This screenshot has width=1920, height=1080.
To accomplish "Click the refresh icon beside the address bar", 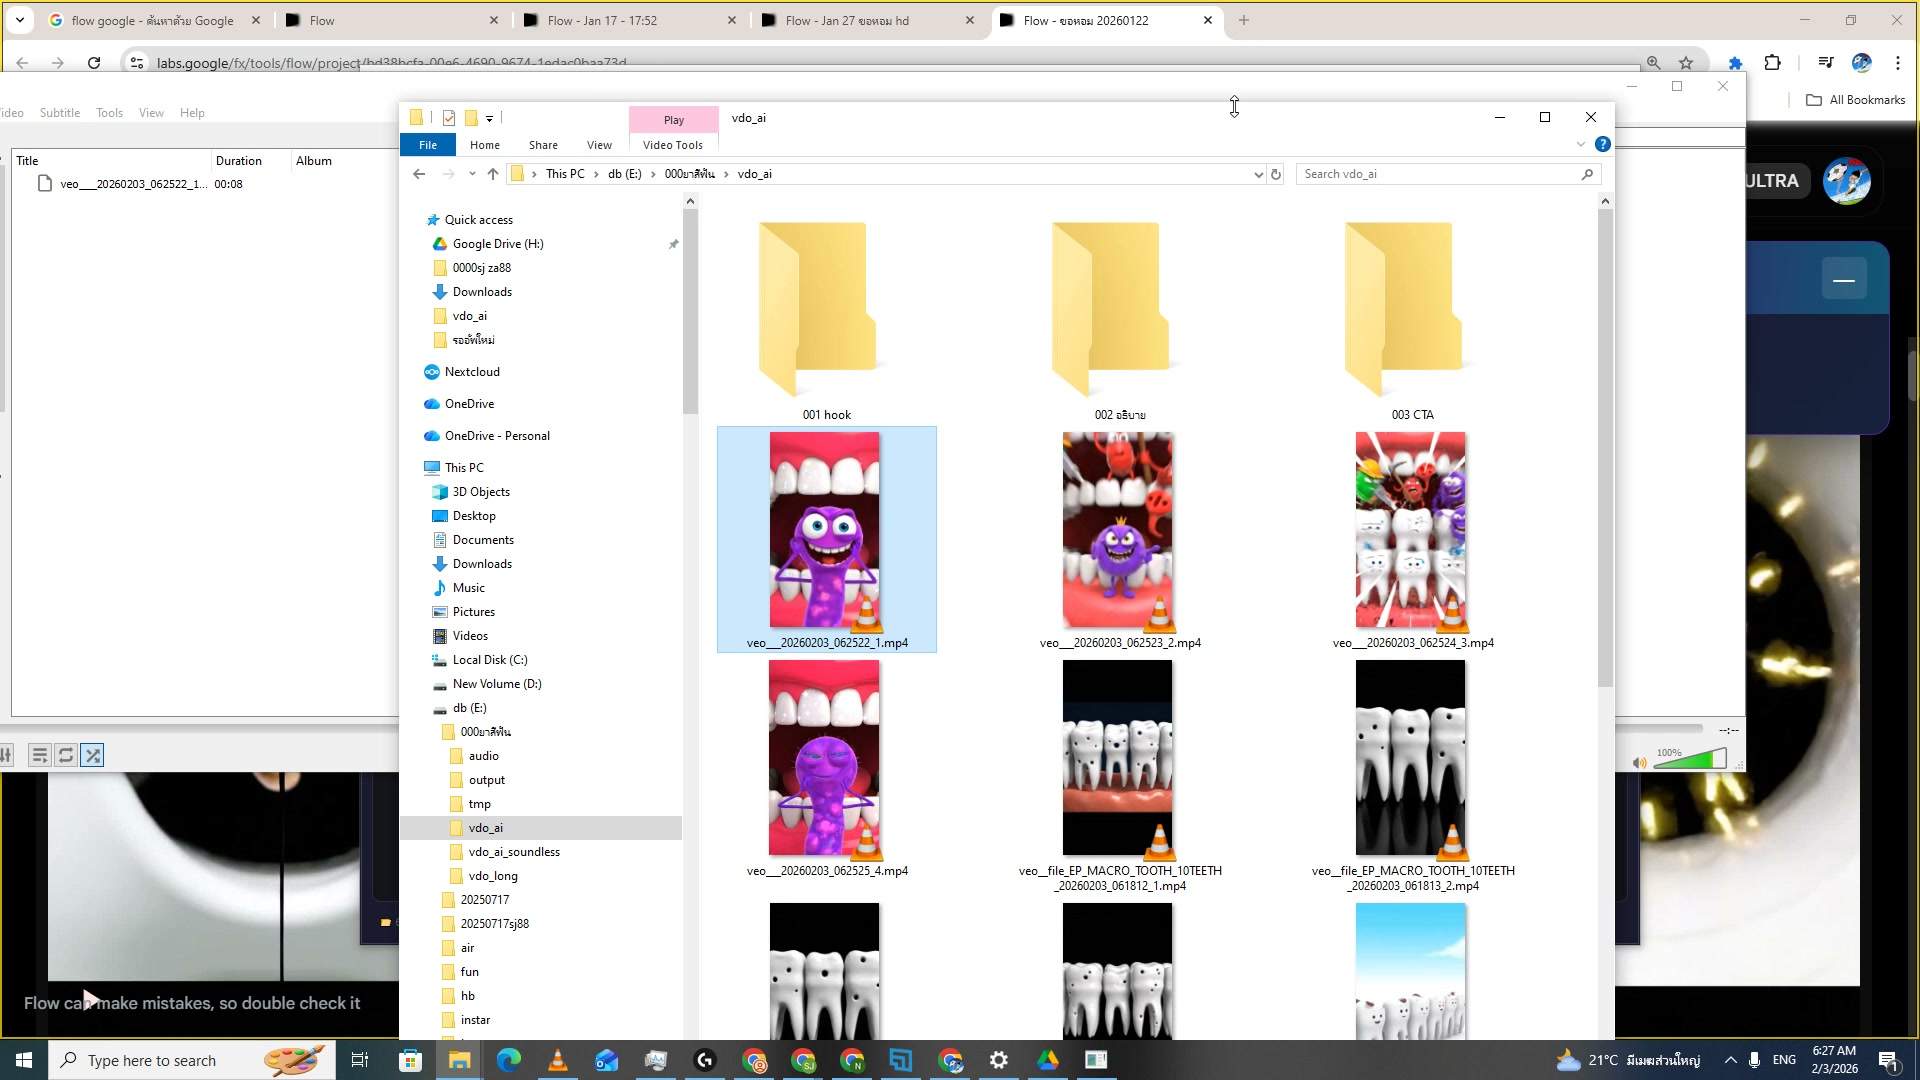I will [1275, 174].
